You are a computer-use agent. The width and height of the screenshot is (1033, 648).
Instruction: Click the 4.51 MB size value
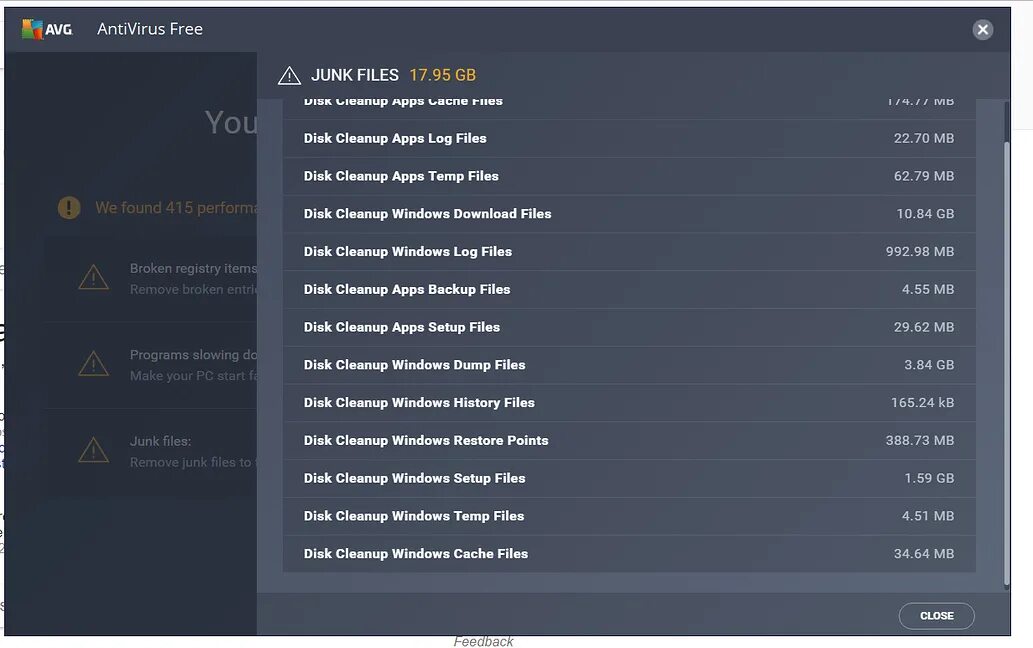(x=928, y=516)
